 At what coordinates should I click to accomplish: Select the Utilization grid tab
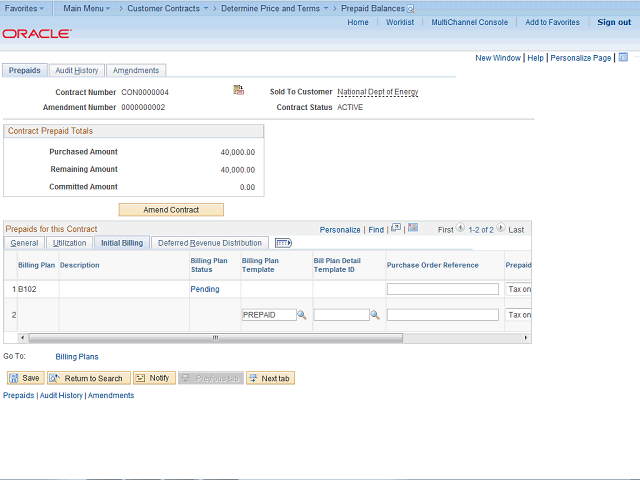click(69, 243)
